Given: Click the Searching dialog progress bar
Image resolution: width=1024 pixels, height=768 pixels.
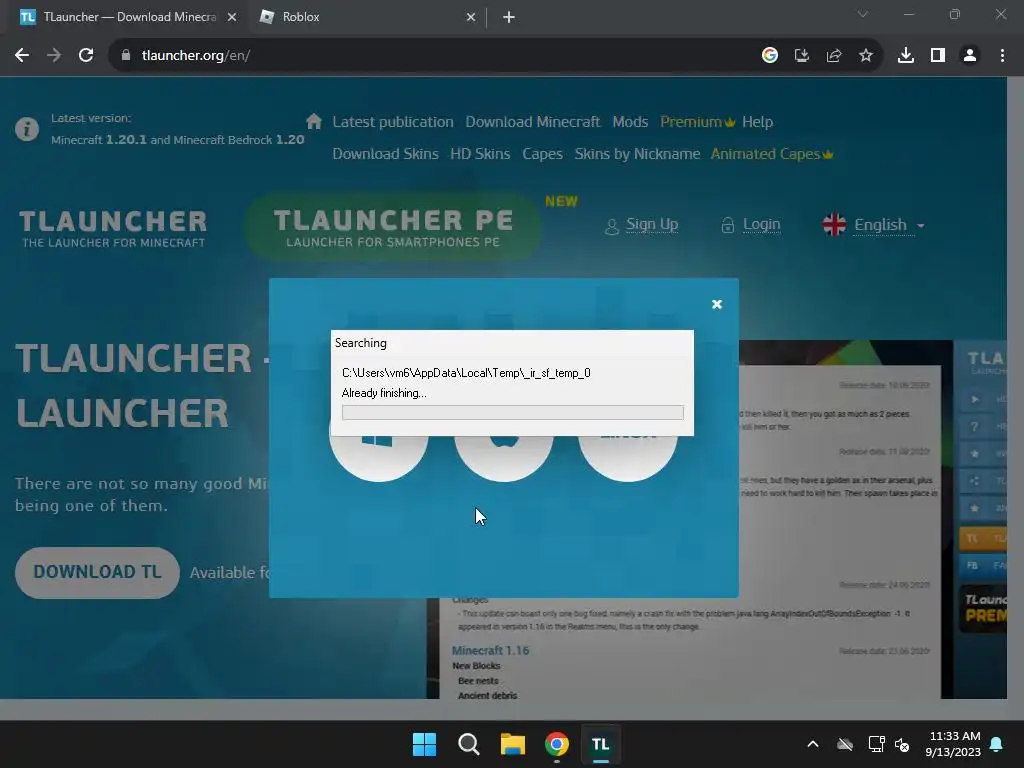Looking at the screenshot, I should [x=513, y=412].
